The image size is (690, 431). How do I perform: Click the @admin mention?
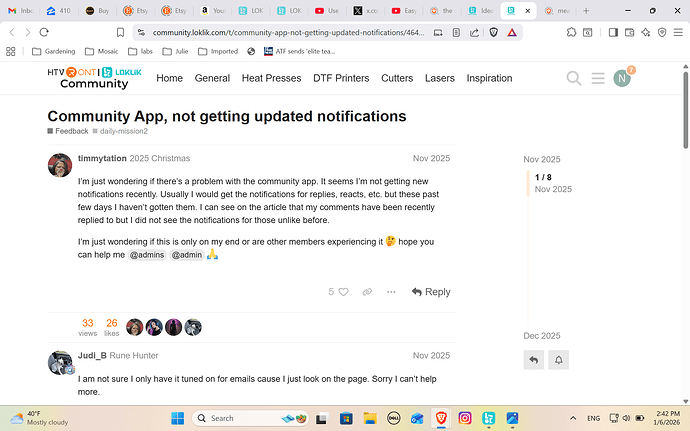(187, 255)
